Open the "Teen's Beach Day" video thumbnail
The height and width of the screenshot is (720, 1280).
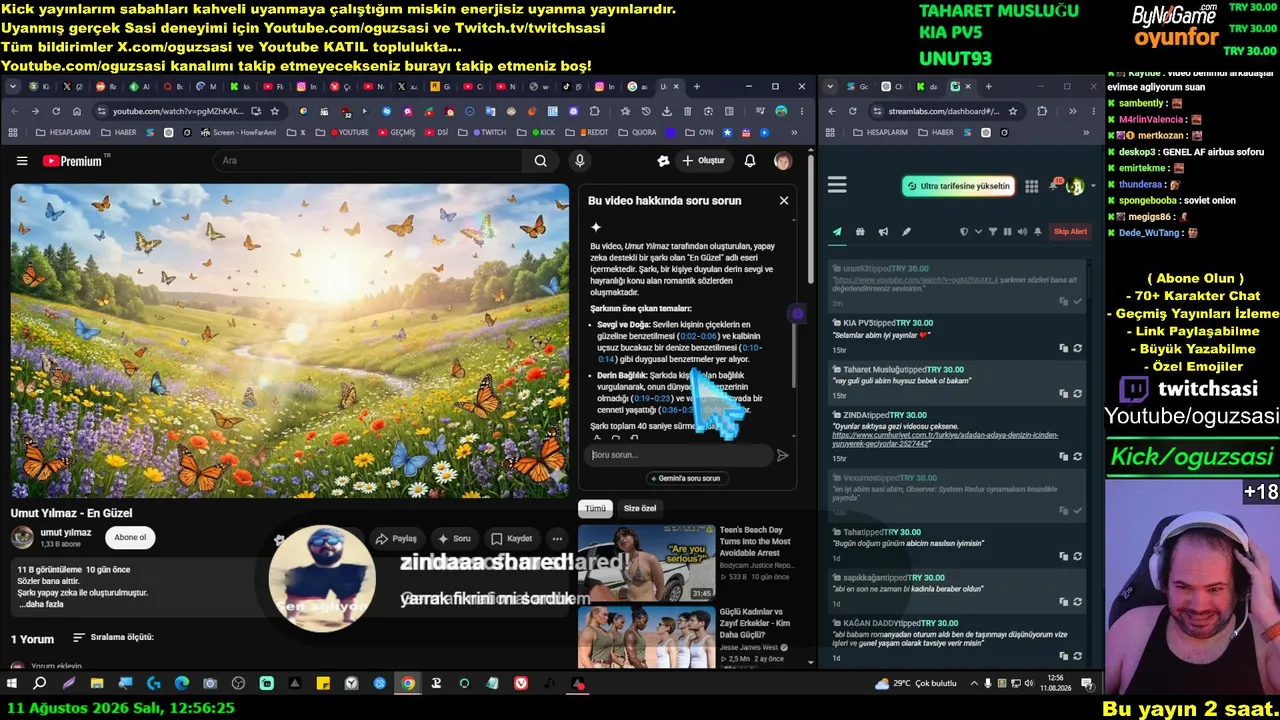(x=646, y=563)
